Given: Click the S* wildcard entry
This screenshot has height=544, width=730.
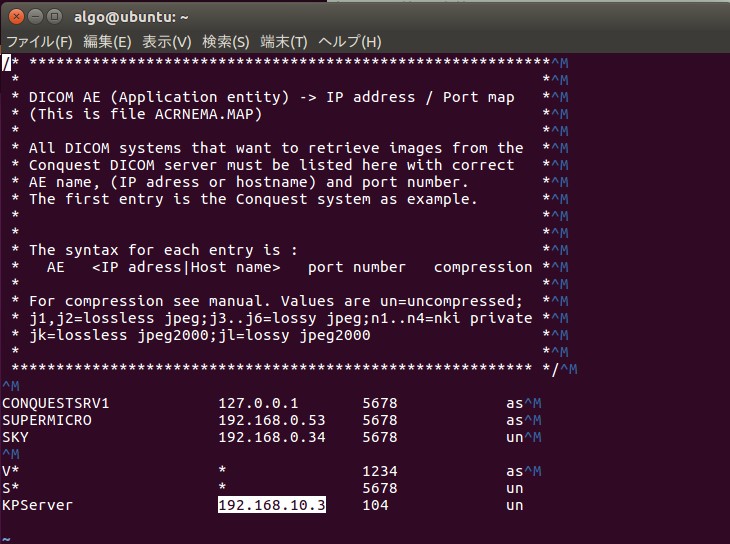Looking at the screenshot, I should (x=11, y=488).
